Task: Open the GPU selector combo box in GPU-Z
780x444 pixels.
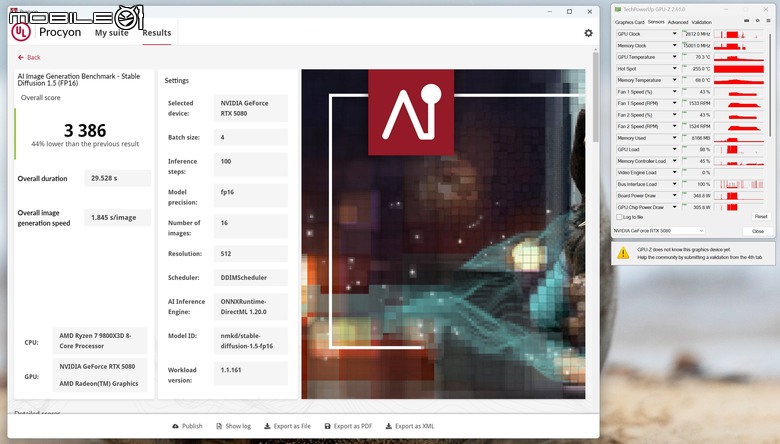Action: (x=659, y=231)
